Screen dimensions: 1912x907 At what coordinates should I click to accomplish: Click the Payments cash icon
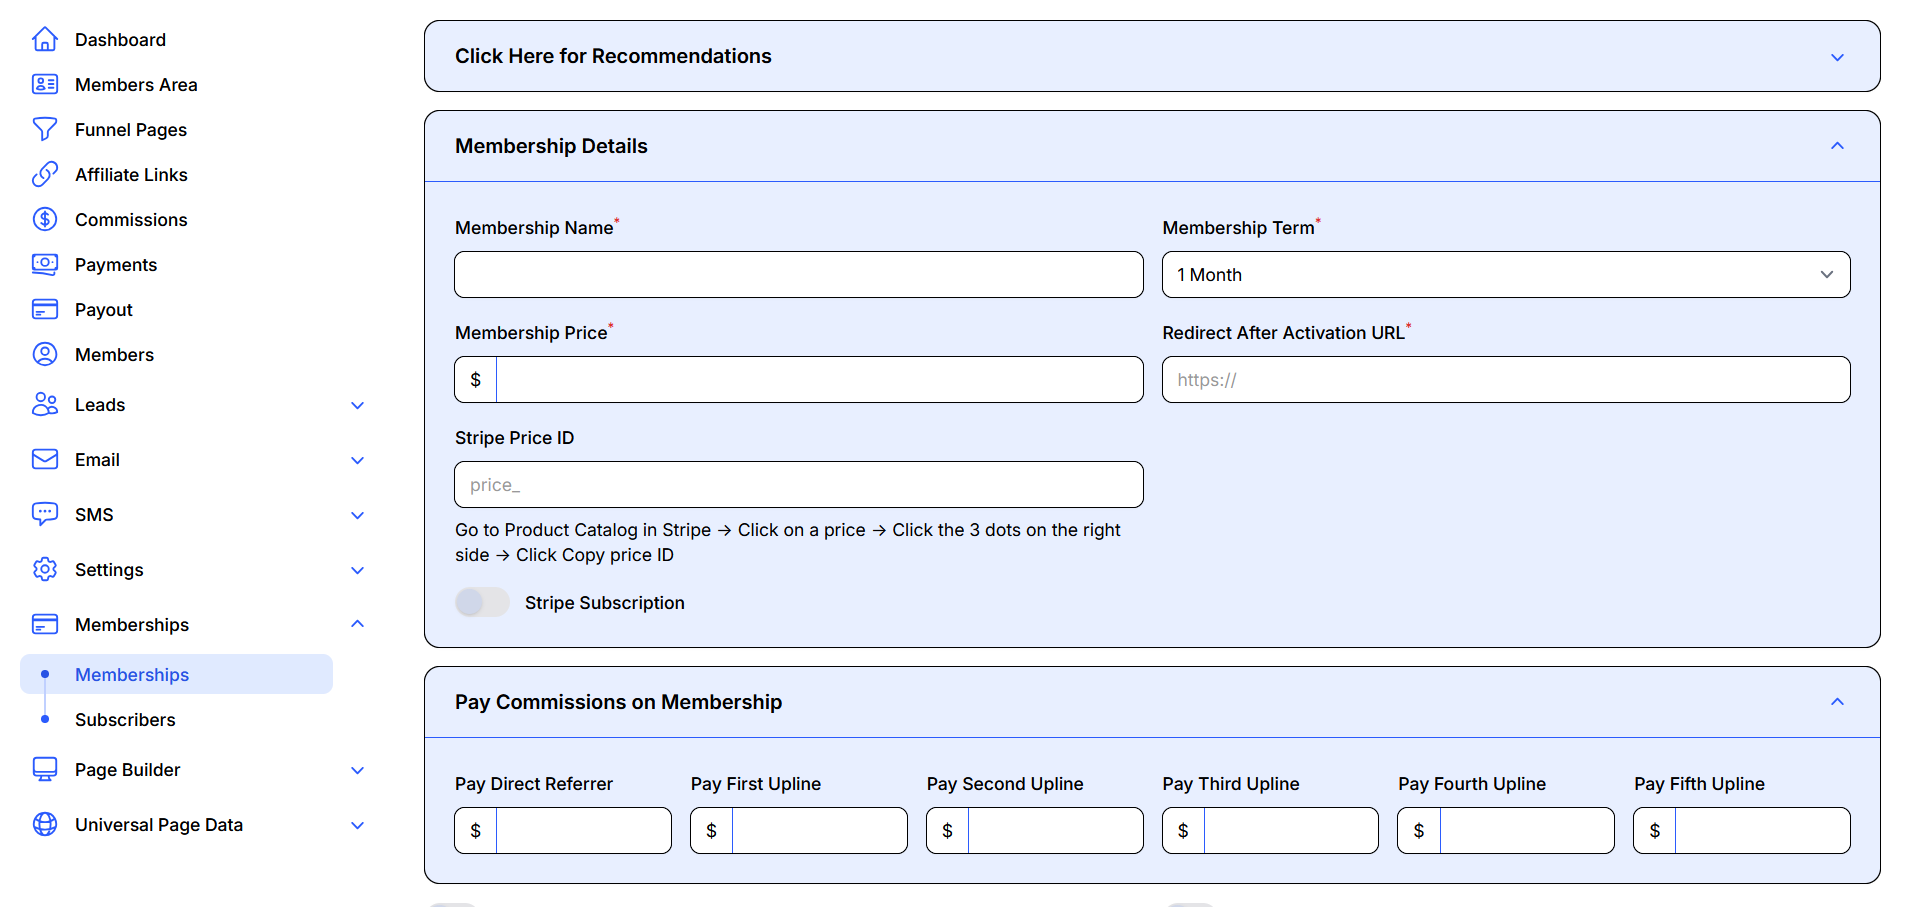click(45, 265)
